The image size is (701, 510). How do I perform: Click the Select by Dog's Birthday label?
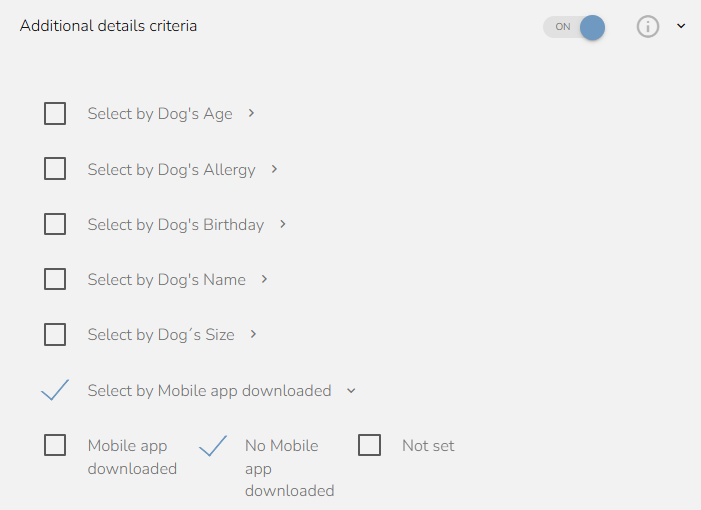click(176, 224)
